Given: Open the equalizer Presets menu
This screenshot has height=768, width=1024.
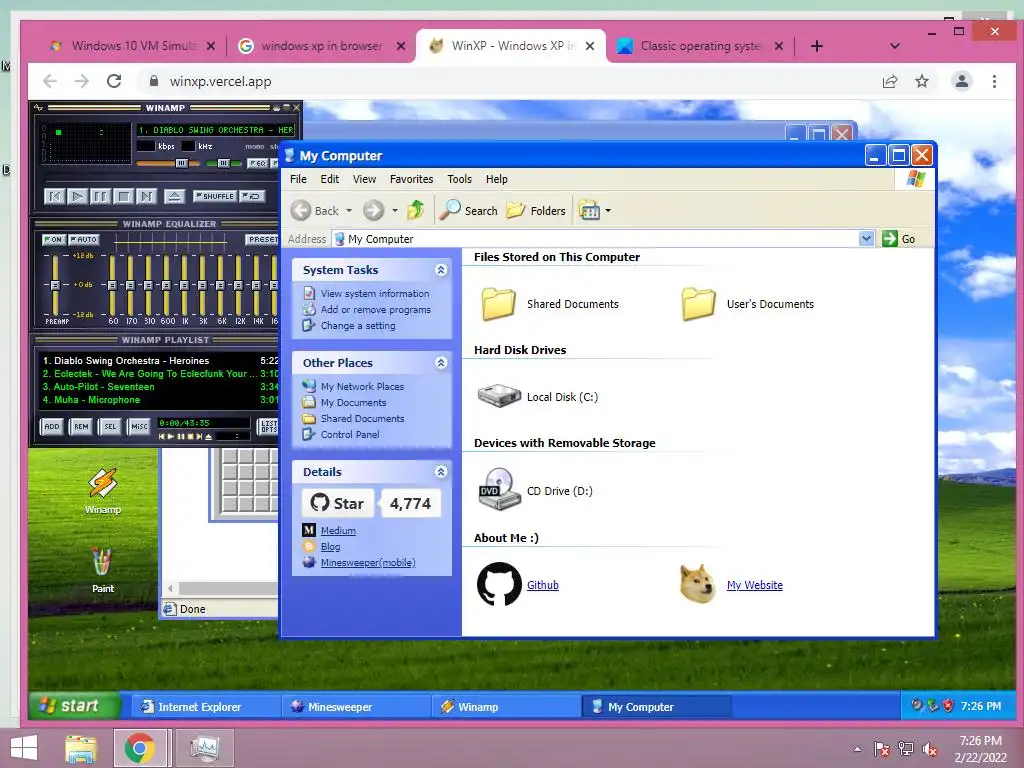Looking at the screenshot, I should coord(263,239).
